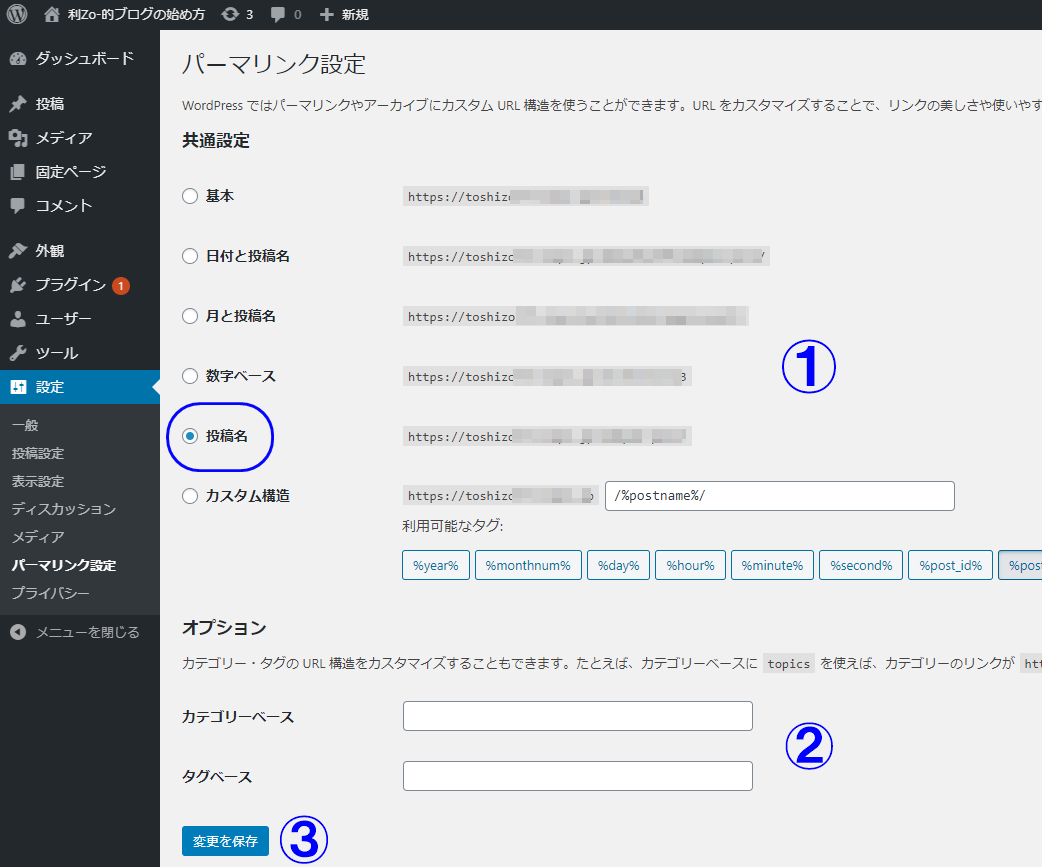Insert the %year% tag button
This screenshot has height=867, width=1042.
pyautogui.click(x=434, y=565)
